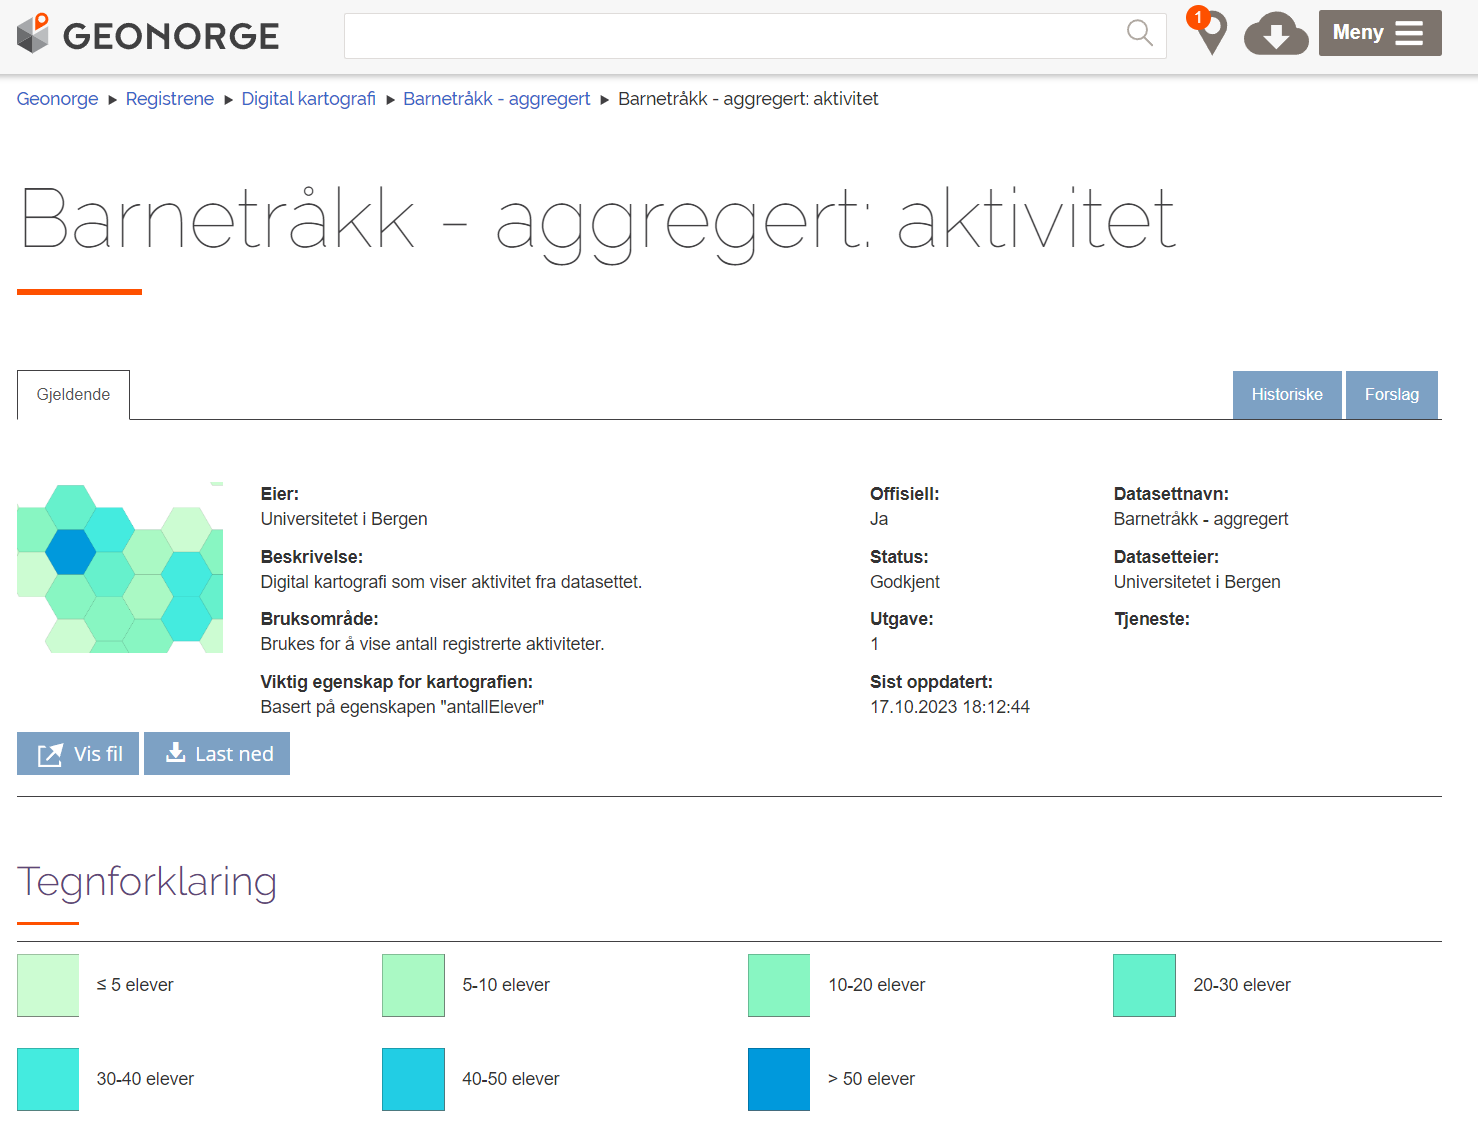
Task: Click the 30-40 elever color swatch
Action: (48, 1079)
